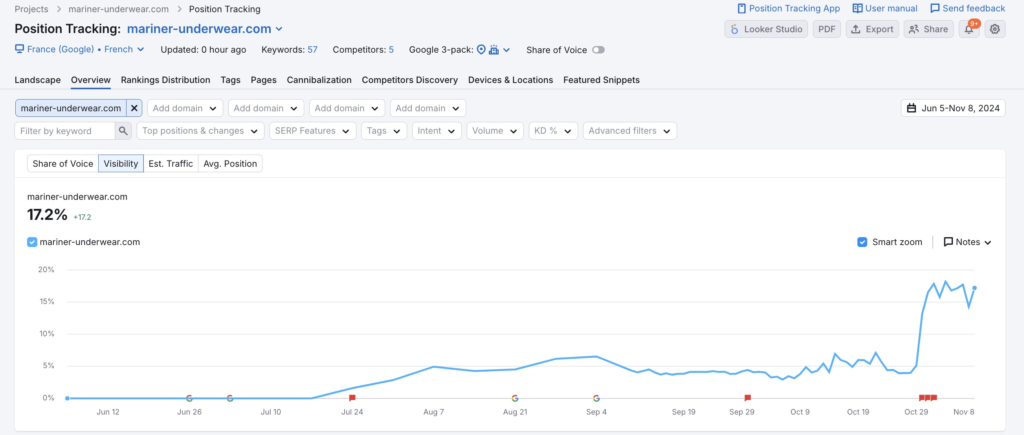This screenshot has height=435, width=1024.
Task: Click the 17.2% visibility value
Action: coord(47,214)
